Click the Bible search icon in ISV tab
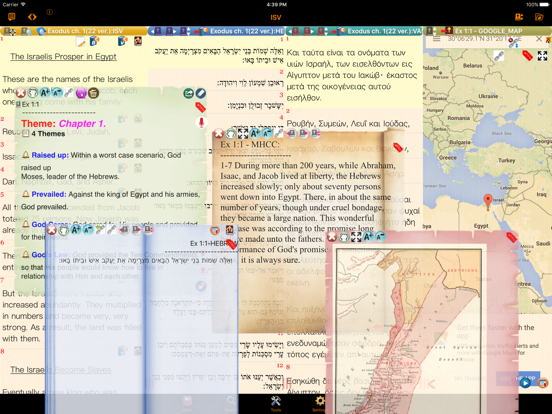 (x=26, y=31)
